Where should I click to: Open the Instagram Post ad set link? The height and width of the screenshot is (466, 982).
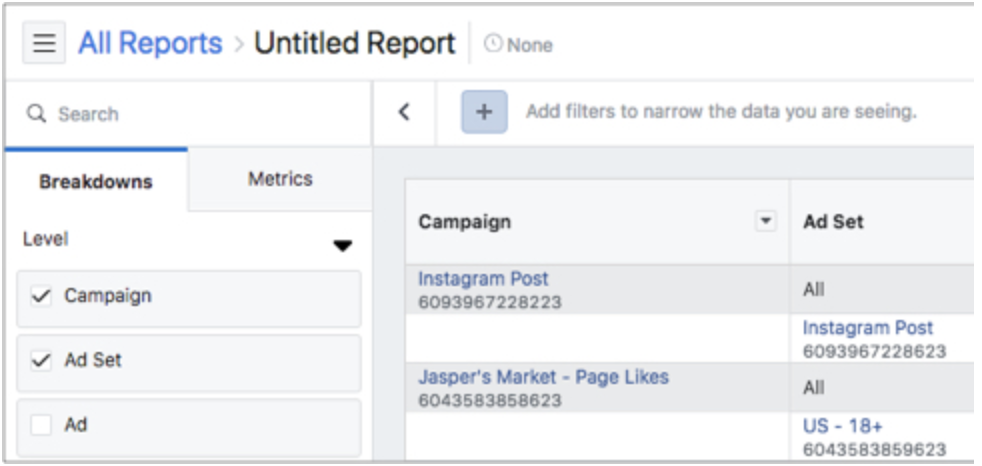867,328
